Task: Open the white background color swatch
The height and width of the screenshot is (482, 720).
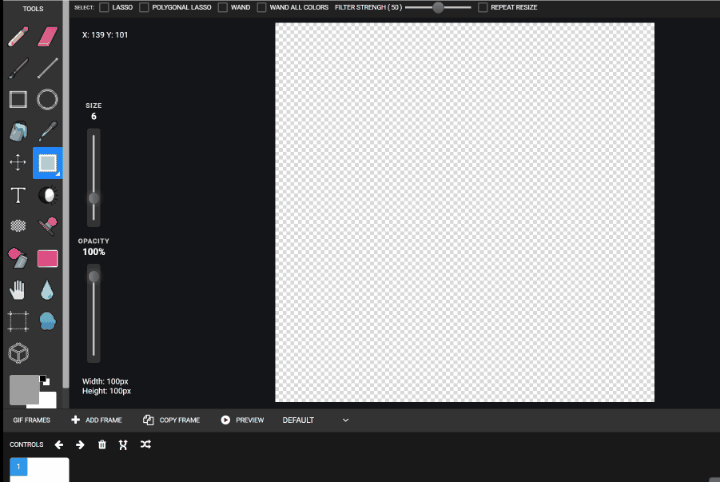Action: click(48, 400)
